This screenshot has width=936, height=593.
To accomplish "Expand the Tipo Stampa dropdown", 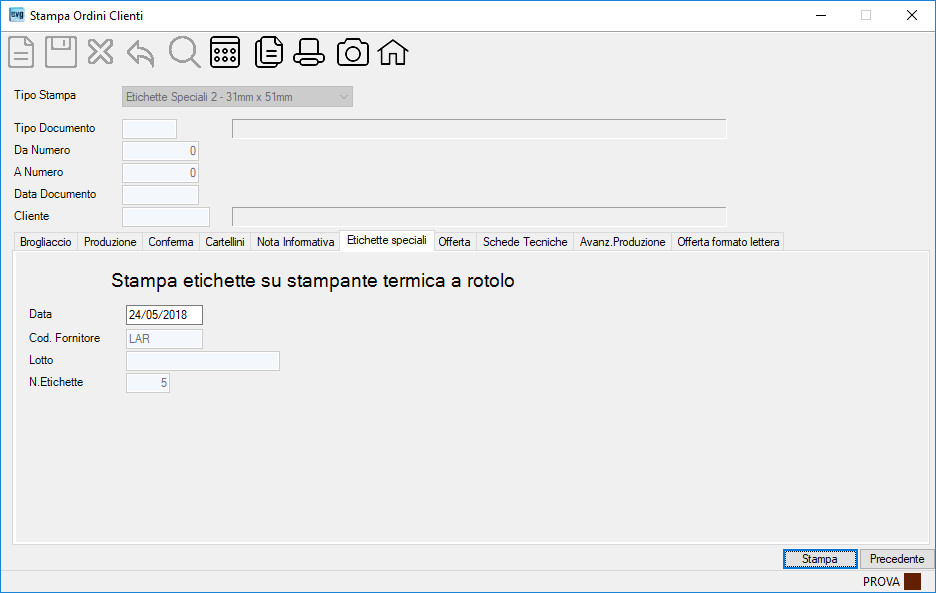I will [237, 97].
